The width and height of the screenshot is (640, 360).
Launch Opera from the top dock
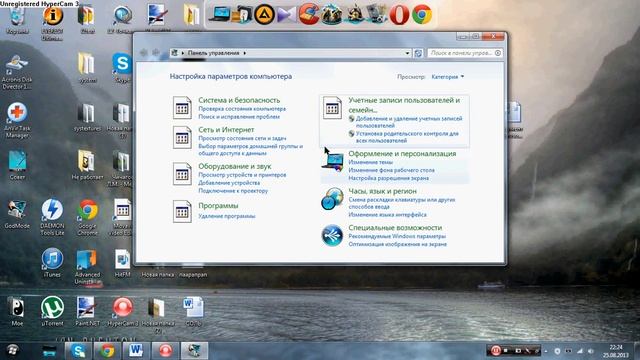click(x=399, y=15)
